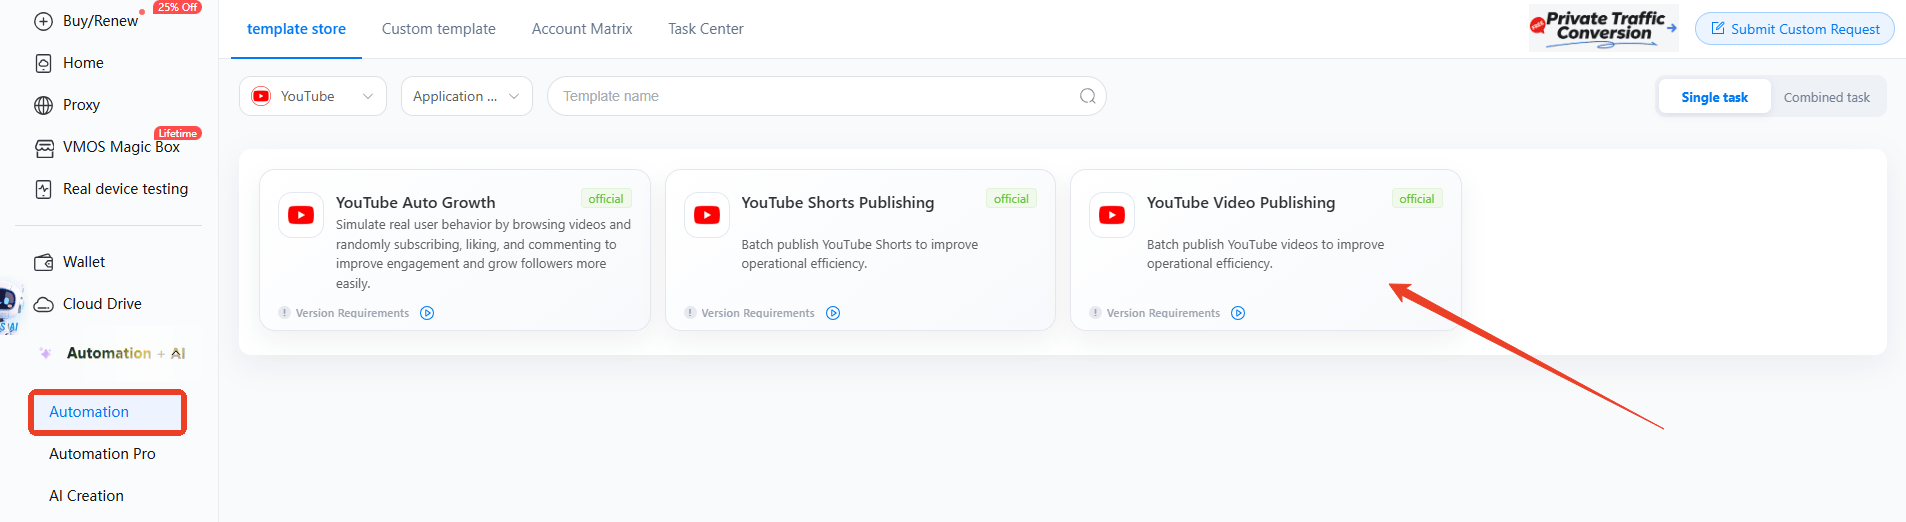The height and width of the screenshot is (522, 1906).
Task: Click Version Requirements on Video Publishing card
Action: click(x=1163, y=313)
